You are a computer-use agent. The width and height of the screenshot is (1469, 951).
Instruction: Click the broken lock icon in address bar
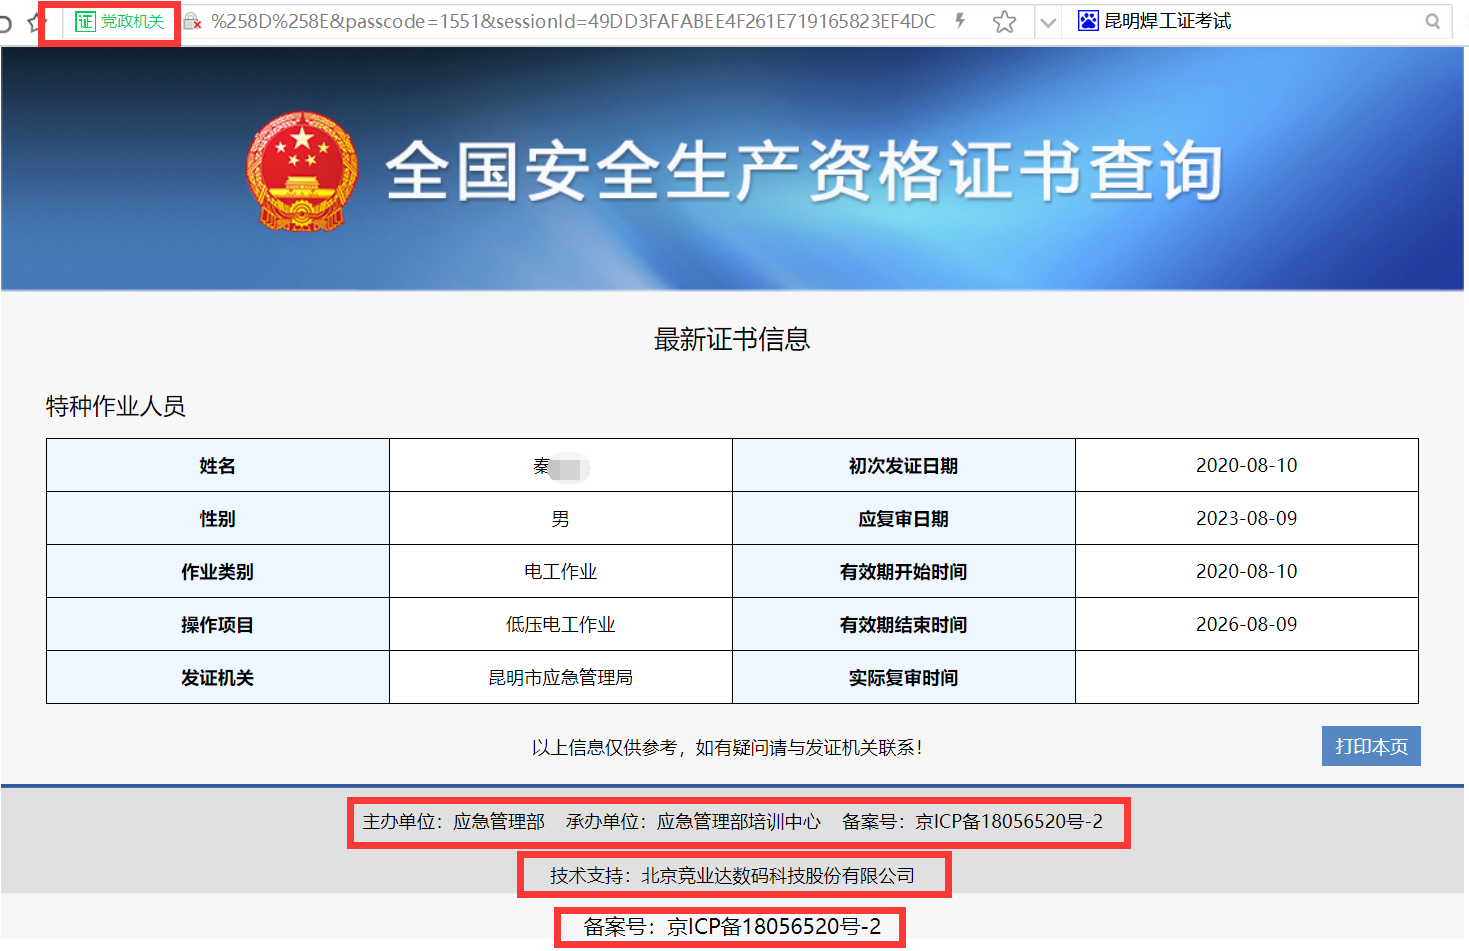(192, 20)
